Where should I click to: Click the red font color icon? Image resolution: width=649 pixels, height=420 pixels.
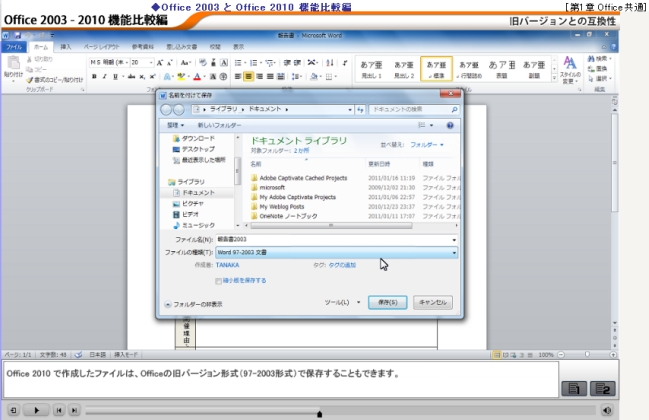[197, 77]
